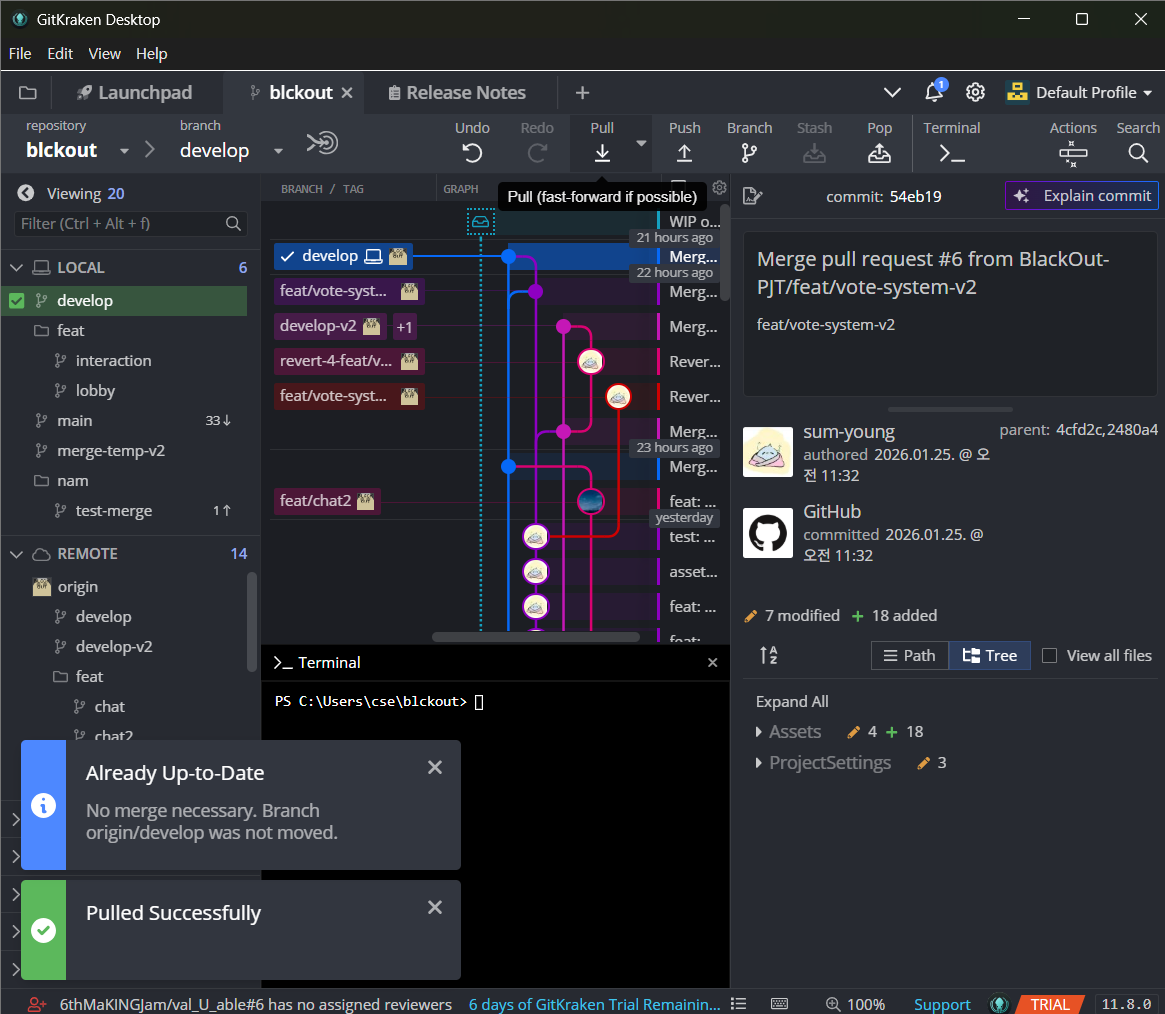1165x1014 pixels.
Task: Open the Edit menu
Action: [x=59, y=53]
